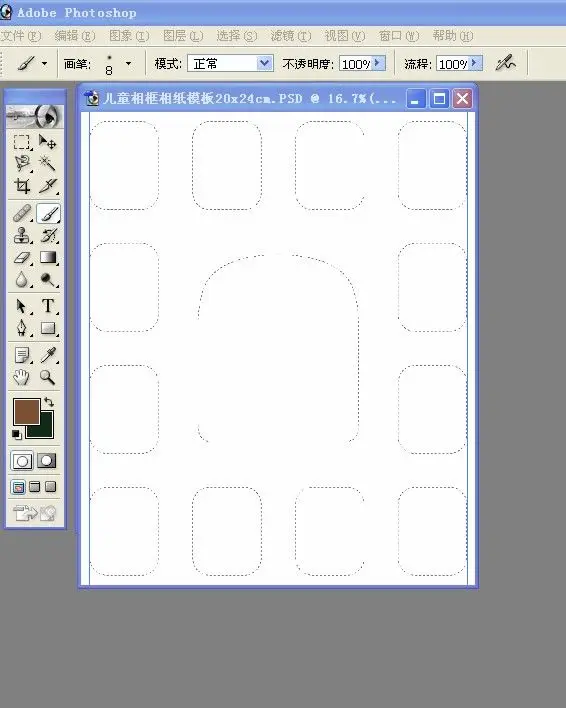This screenshot has height=708, width=566.
Task: Select the Rectangular Marquee tool
Action: click(22, 142)
